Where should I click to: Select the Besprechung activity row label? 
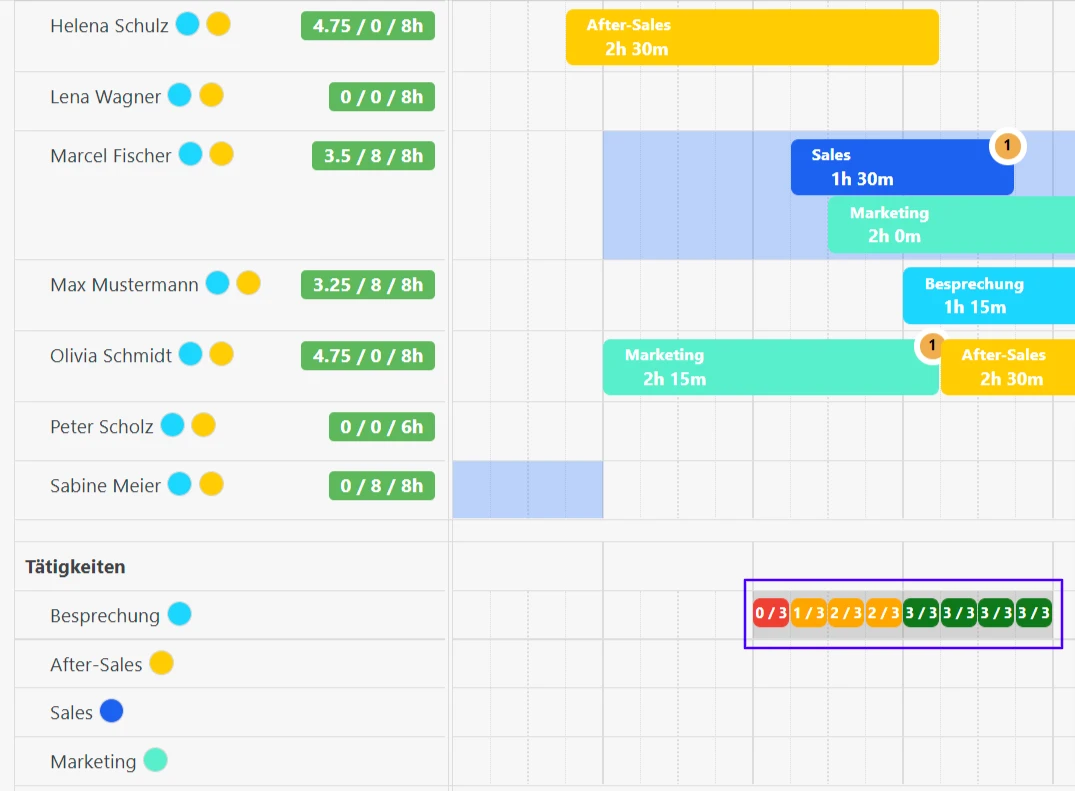pos(105,616)
